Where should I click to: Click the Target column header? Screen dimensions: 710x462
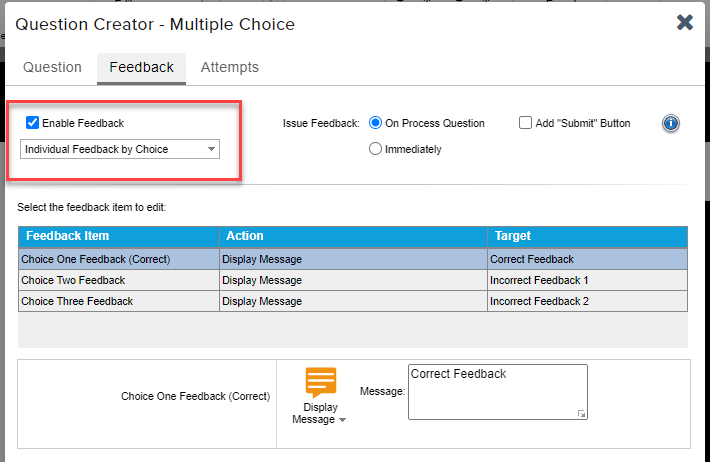[x=587, y=236]
